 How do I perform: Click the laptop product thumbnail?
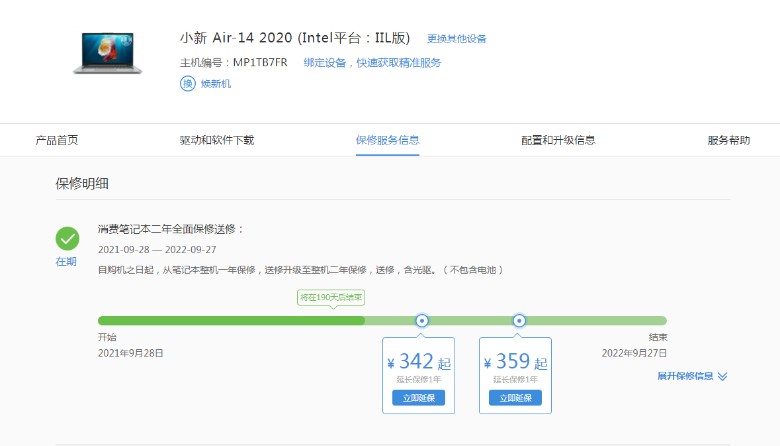coord(108,53)
